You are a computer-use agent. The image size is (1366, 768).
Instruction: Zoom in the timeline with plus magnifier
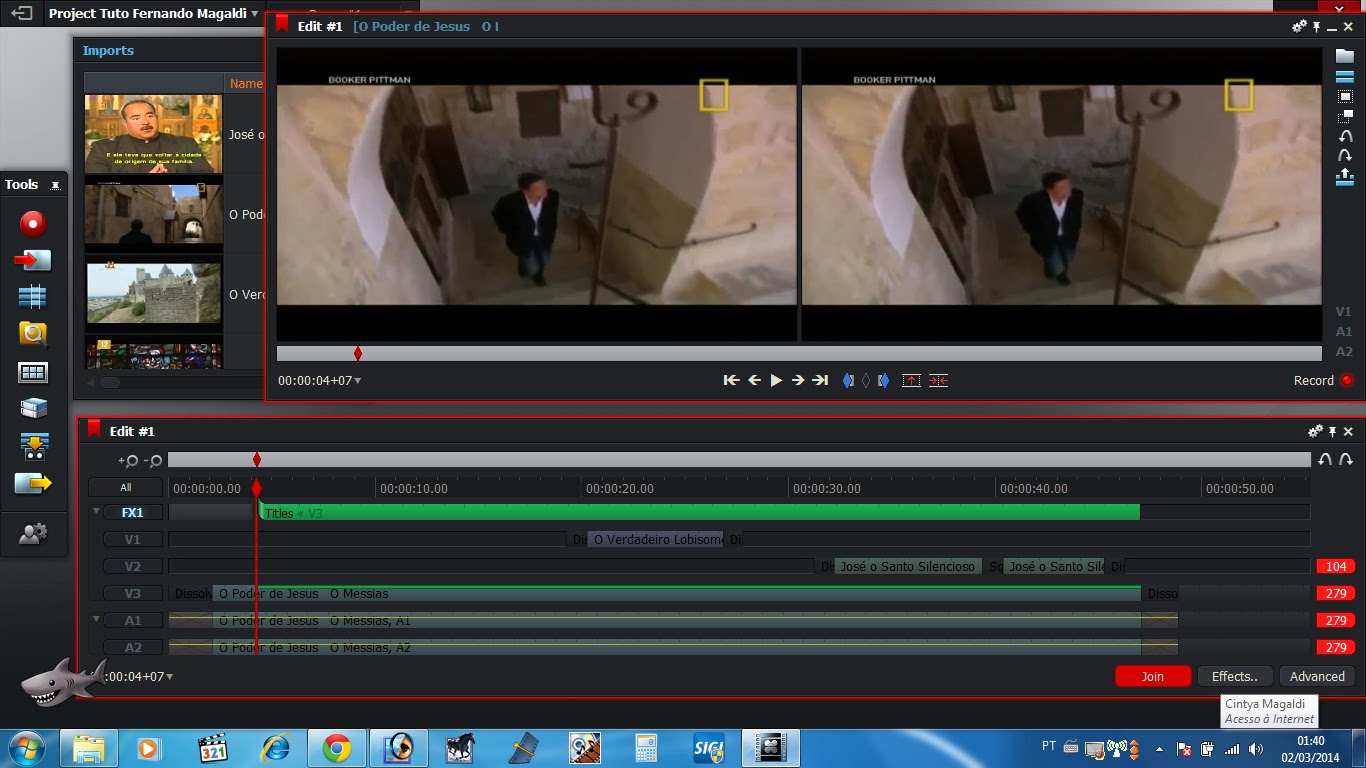click(x=128, y=461)
